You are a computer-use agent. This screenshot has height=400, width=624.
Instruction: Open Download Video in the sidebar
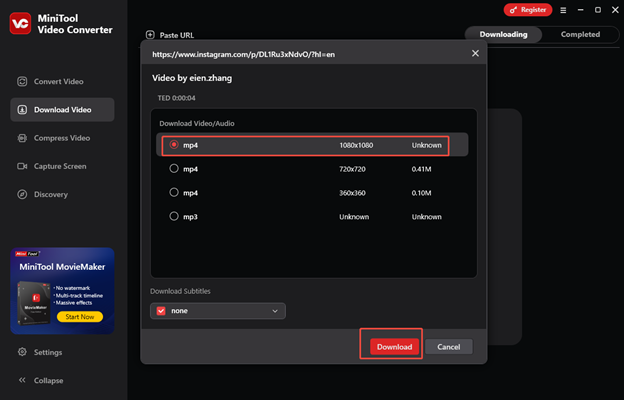[x=62, y=110]
